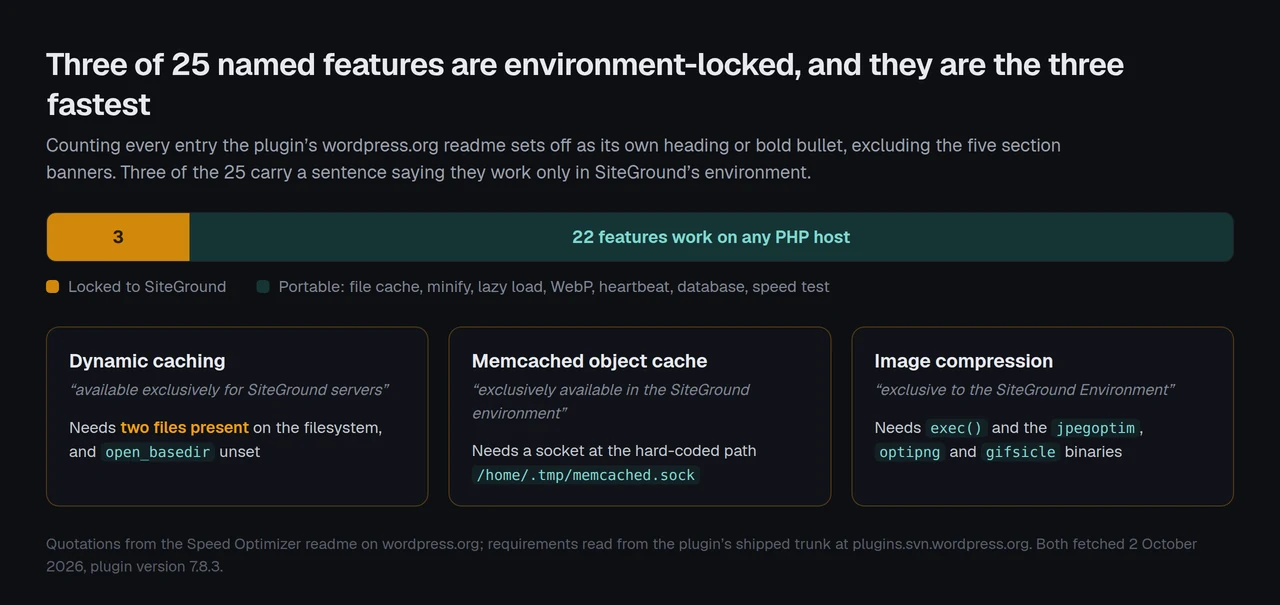Viewport: 1280px width, 605px height.
Task: Click the 'optipng' code chip
Action: (909, 452)
